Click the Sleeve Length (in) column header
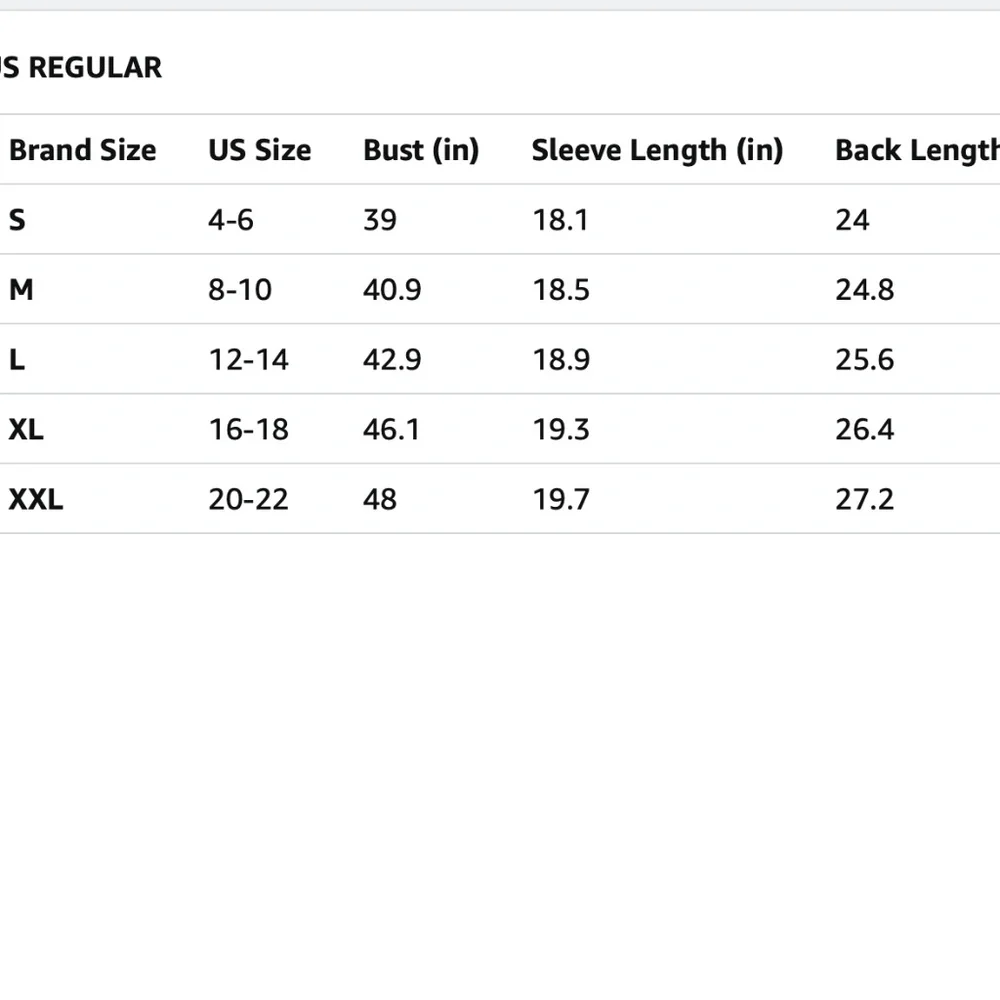 click(657, 151)
